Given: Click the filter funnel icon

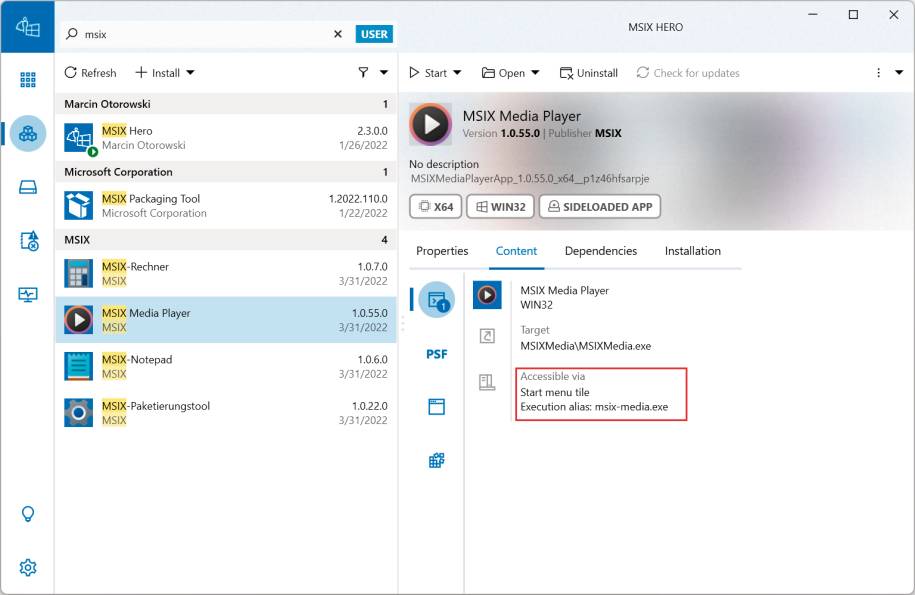Looking at the screenshot, I should (x=363, y=72).
